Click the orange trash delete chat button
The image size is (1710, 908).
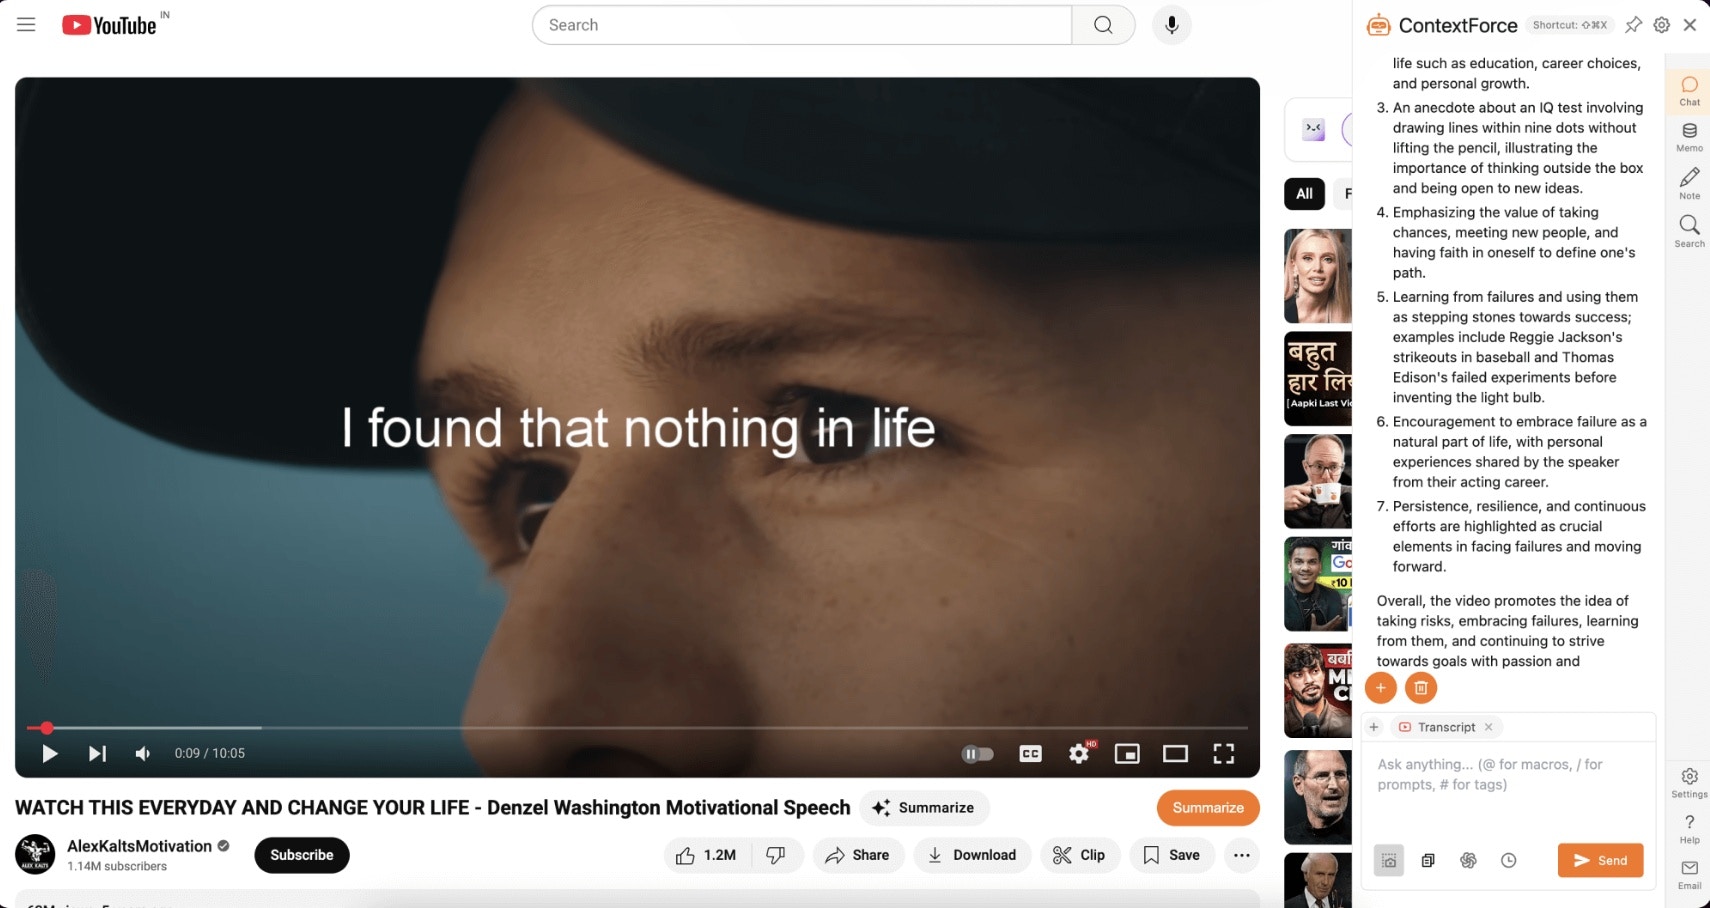[1421, 688]
